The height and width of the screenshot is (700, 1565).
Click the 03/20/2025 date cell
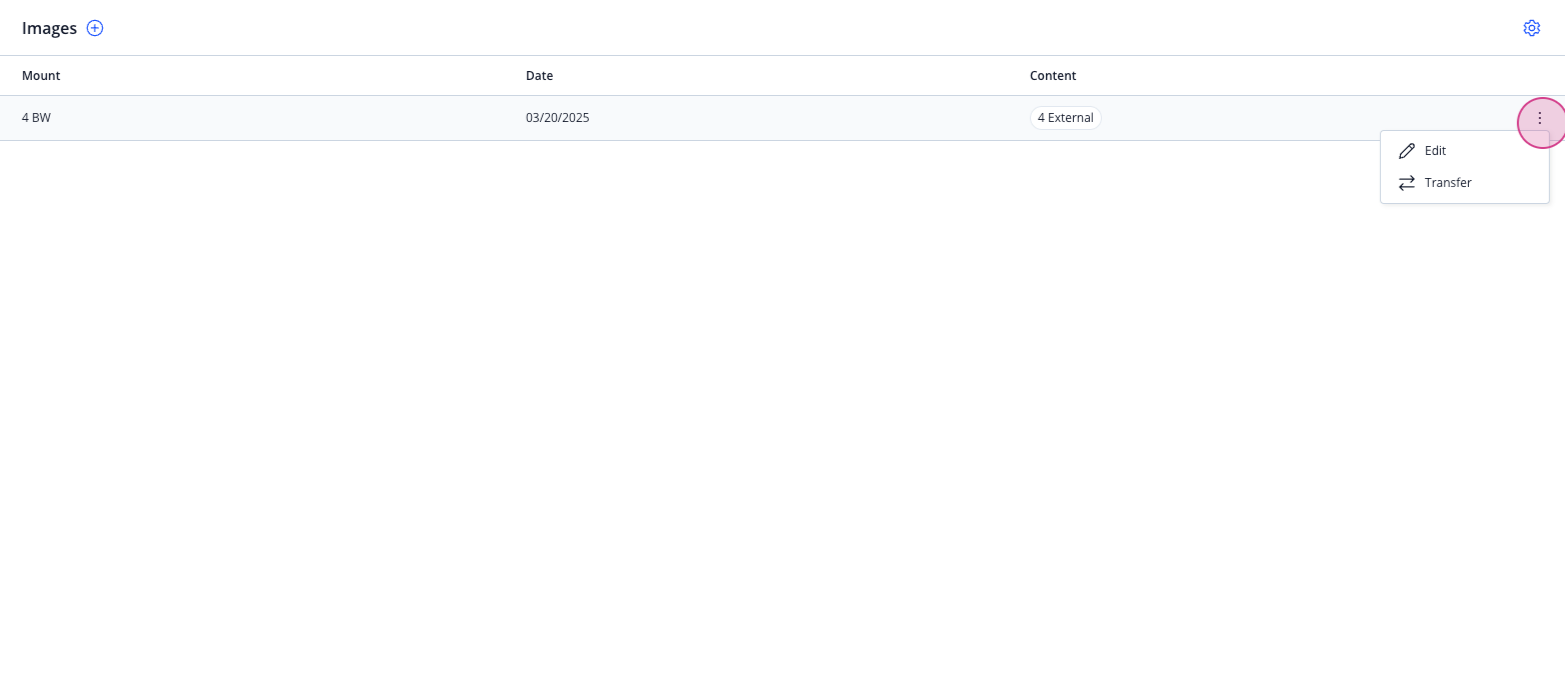click(557, 118)
